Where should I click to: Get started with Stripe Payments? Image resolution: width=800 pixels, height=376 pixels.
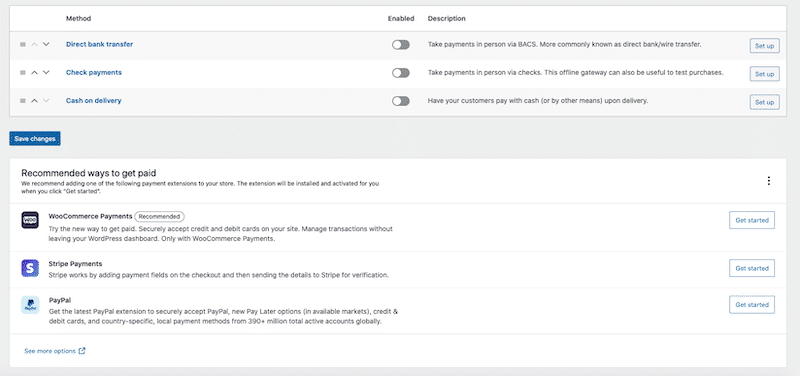752,268
